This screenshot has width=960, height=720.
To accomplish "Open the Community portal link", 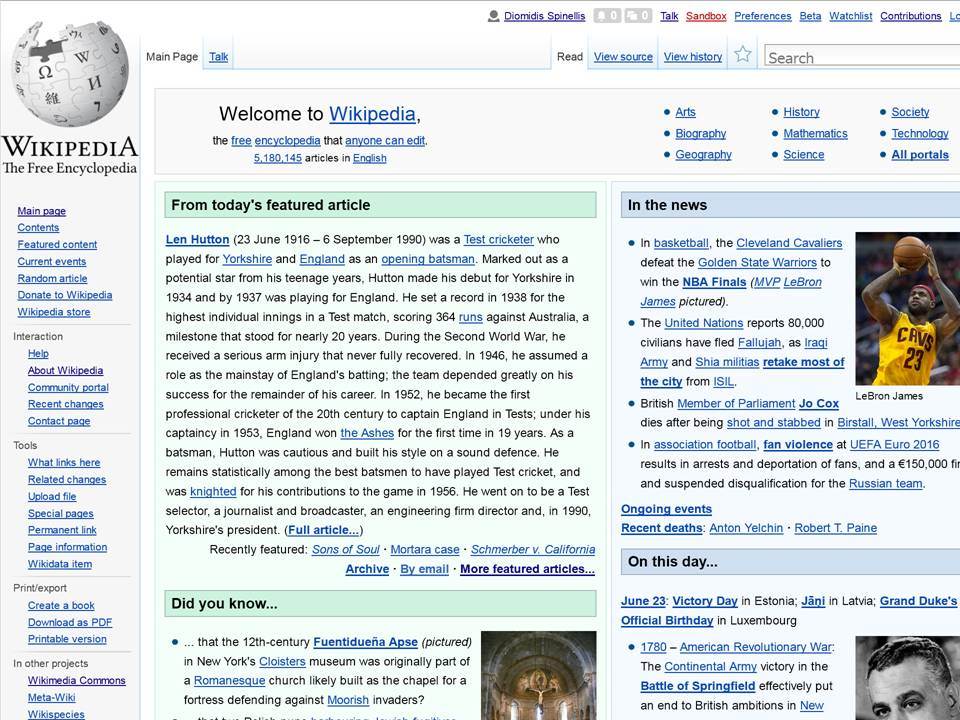I will pos(68,387).
